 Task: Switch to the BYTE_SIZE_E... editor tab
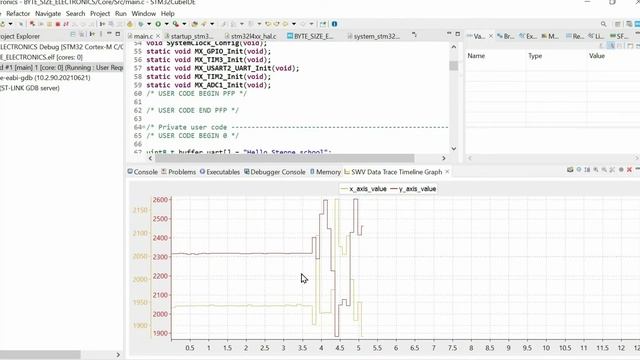(310, 36)
